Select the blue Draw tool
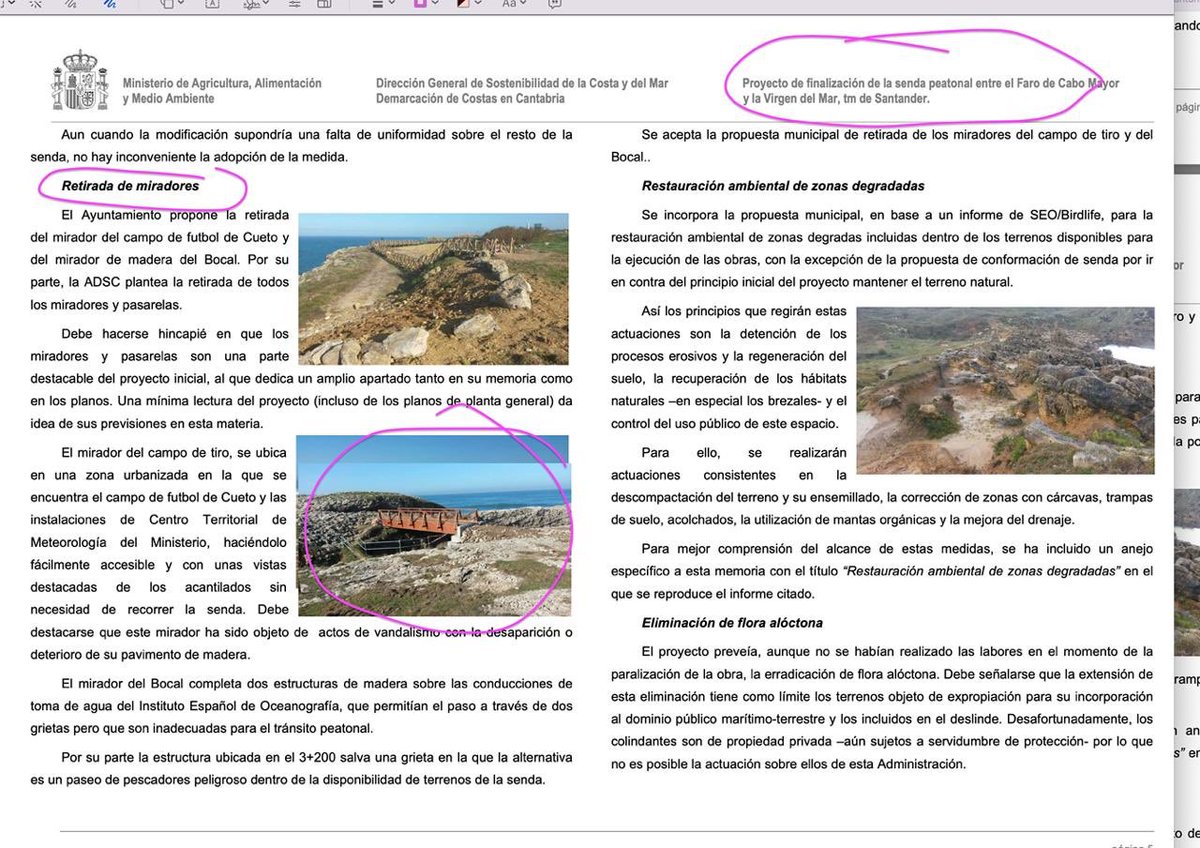This screenshot has height=848, width=1200. click(110, 4)
